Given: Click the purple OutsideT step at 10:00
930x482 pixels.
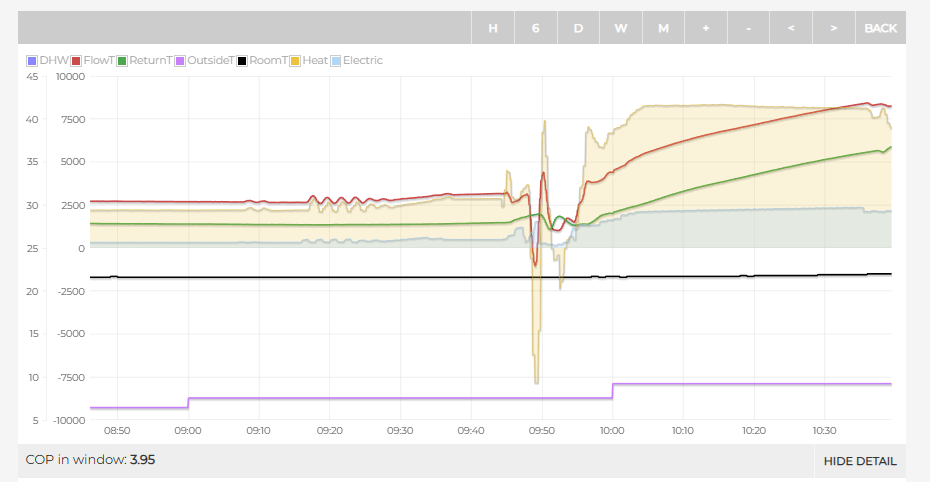Looking at the screenshot, I should (613, 390).
